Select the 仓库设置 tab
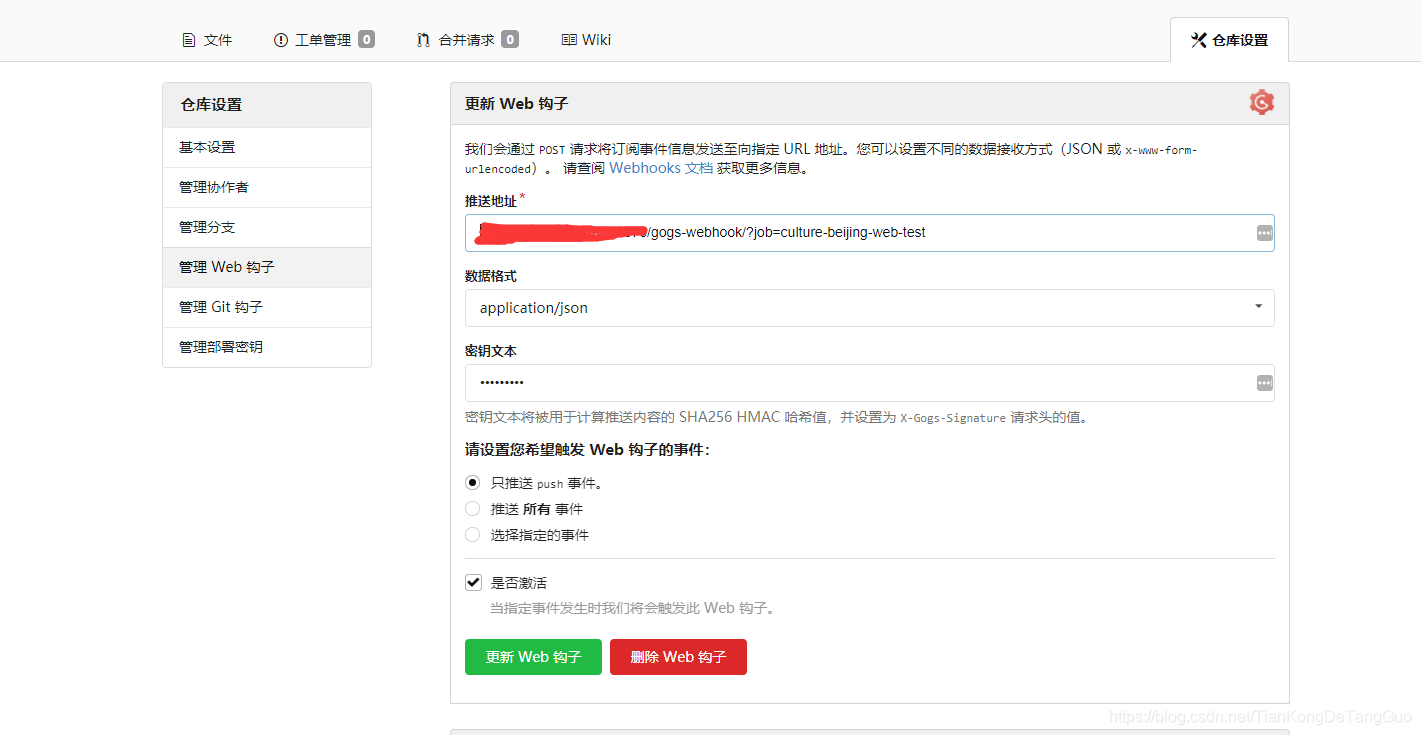The width and height of the screenshot is (1421, 735). coord(1229,40)
